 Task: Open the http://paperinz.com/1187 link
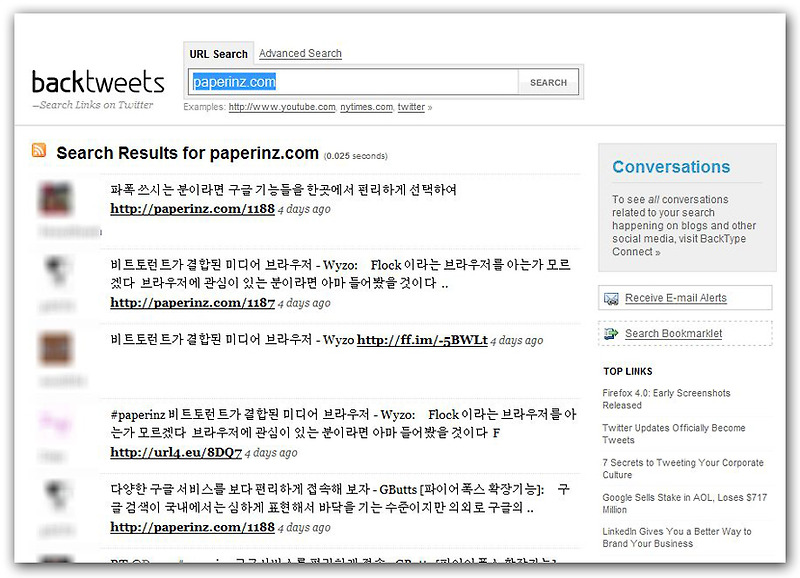tap(192, 303)
